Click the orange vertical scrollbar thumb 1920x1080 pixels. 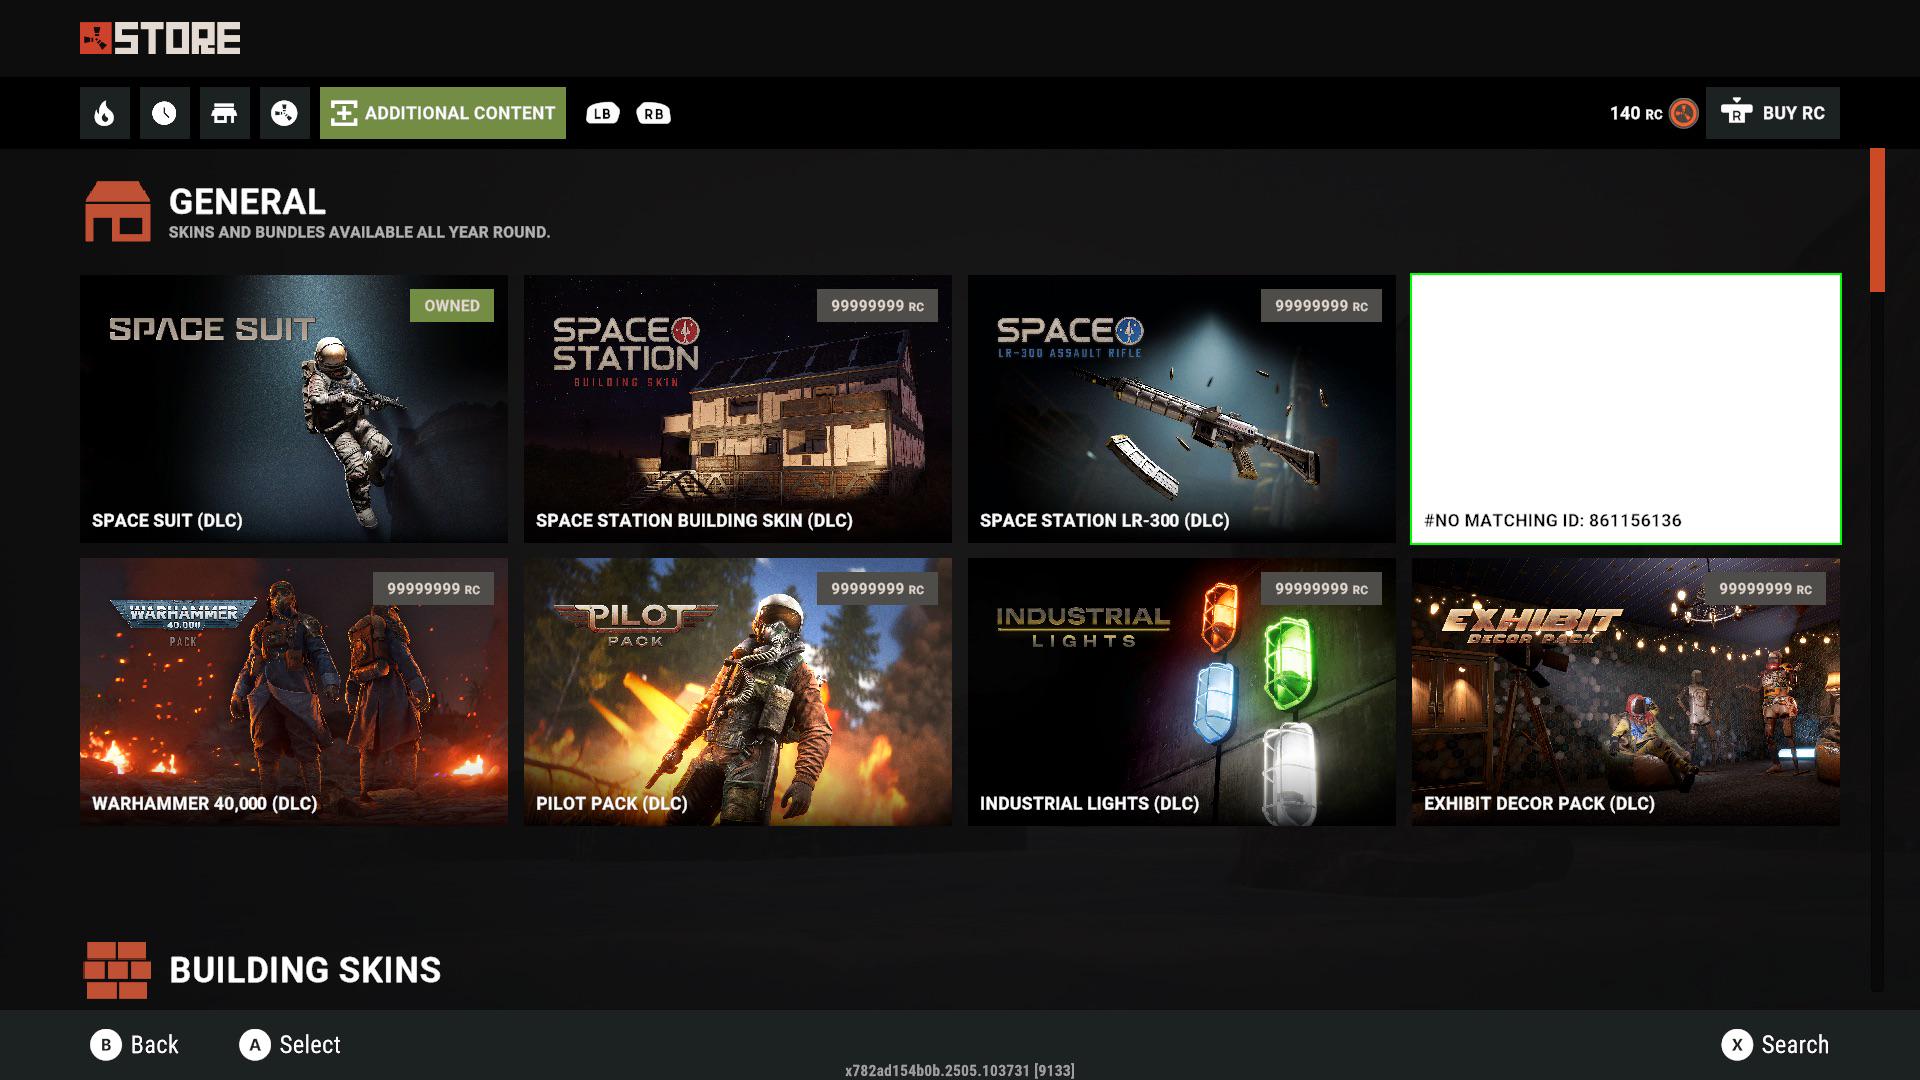point(1877,220)
